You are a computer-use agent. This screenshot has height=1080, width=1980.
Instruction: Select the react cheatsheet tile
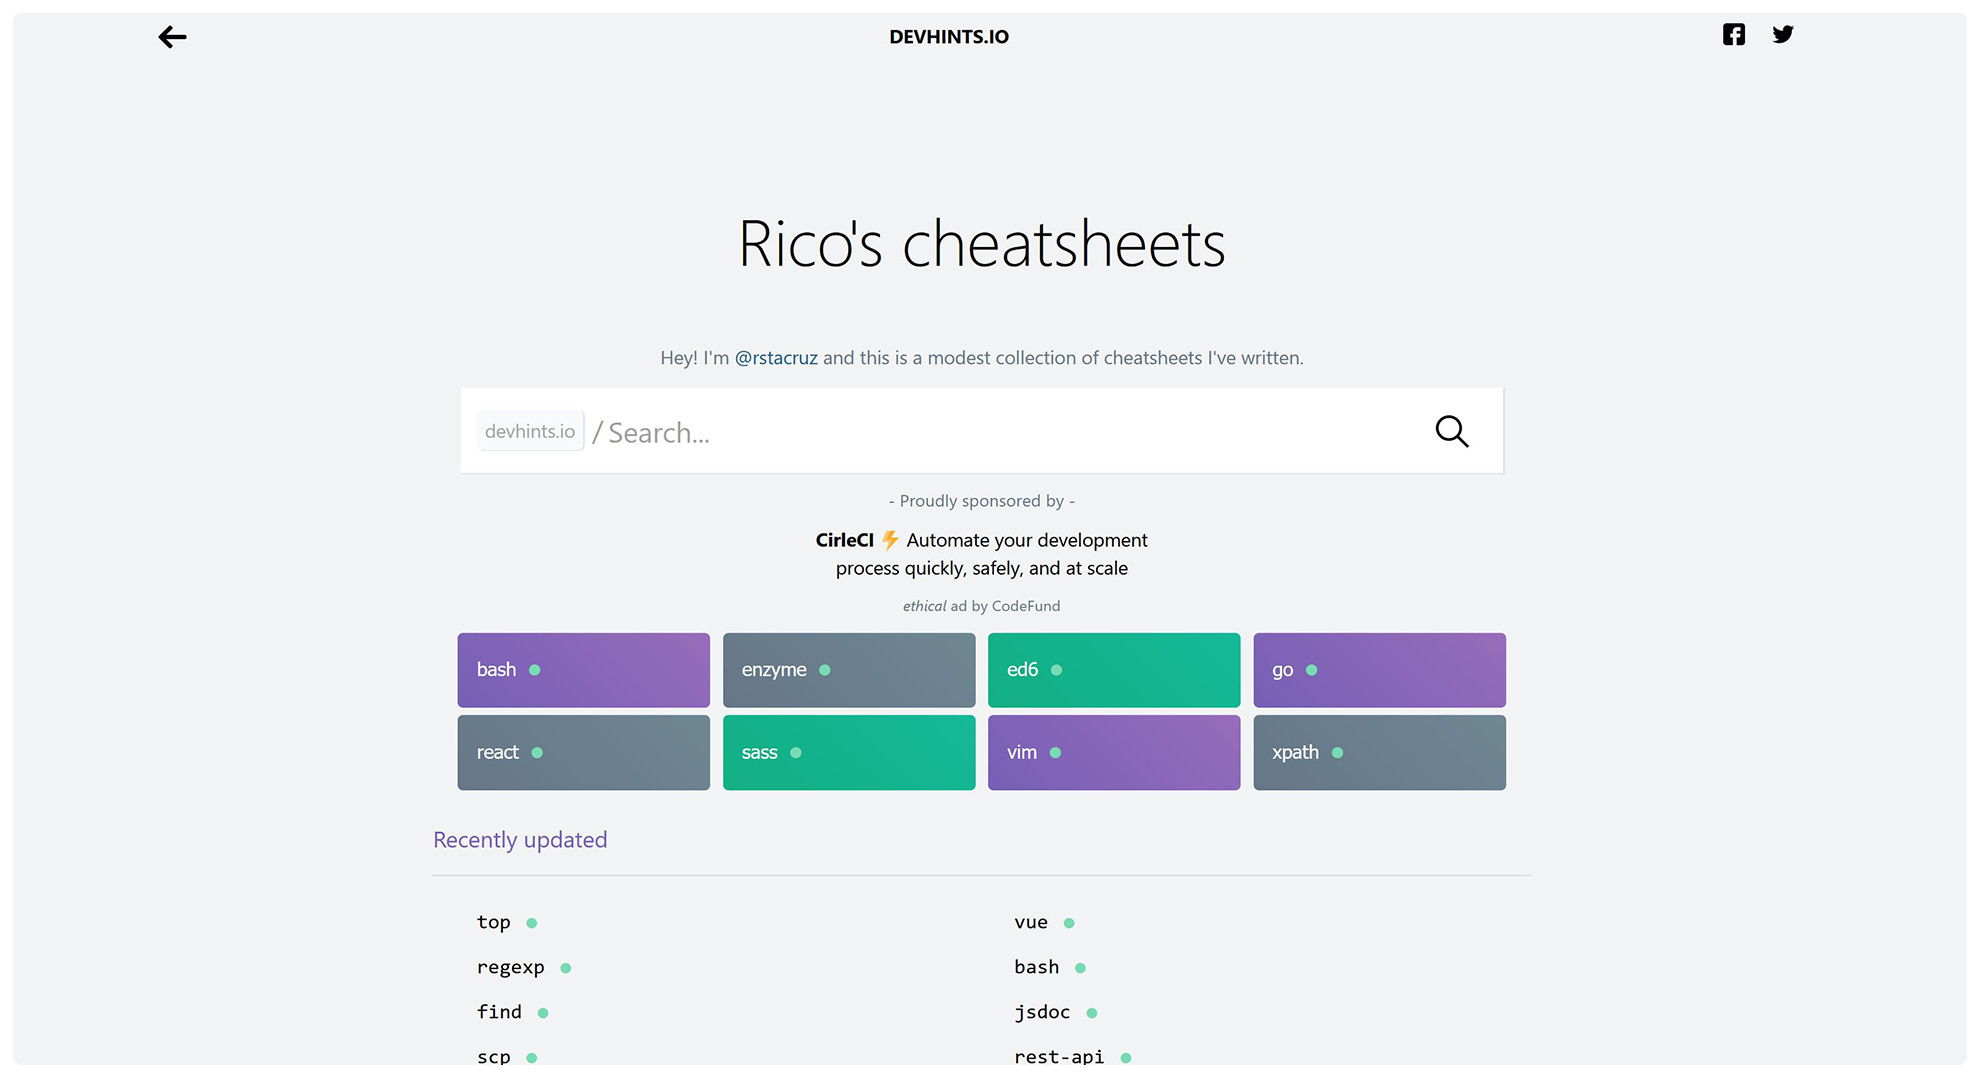pos(583,752)
